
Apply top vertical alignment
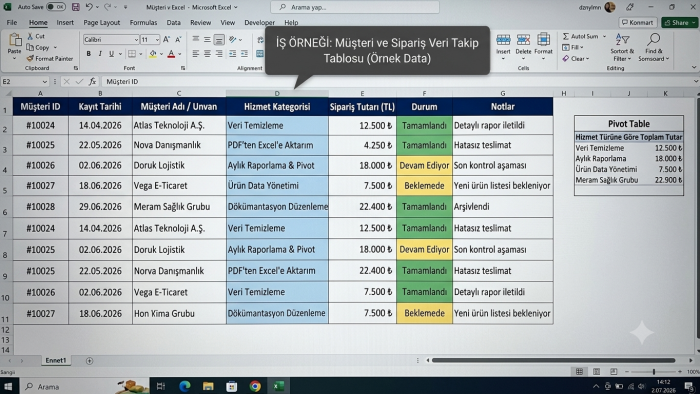pyautogui.click(x=196, y=39)
